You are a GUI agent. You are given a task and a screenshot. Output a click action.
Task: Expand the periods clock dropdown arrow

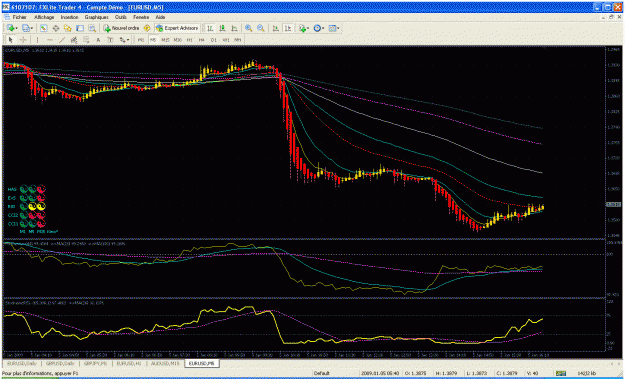pos(323,28)
